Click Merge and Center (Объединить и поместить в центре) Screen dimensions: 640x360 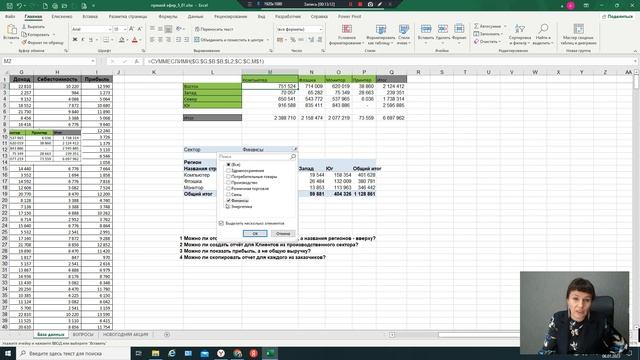229,40
